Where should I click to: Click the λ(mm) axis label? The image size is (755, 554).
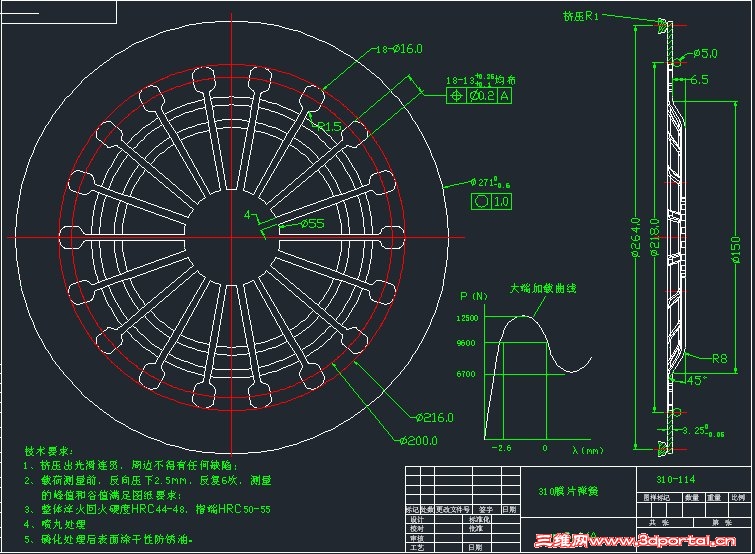(x=587, y=450)
